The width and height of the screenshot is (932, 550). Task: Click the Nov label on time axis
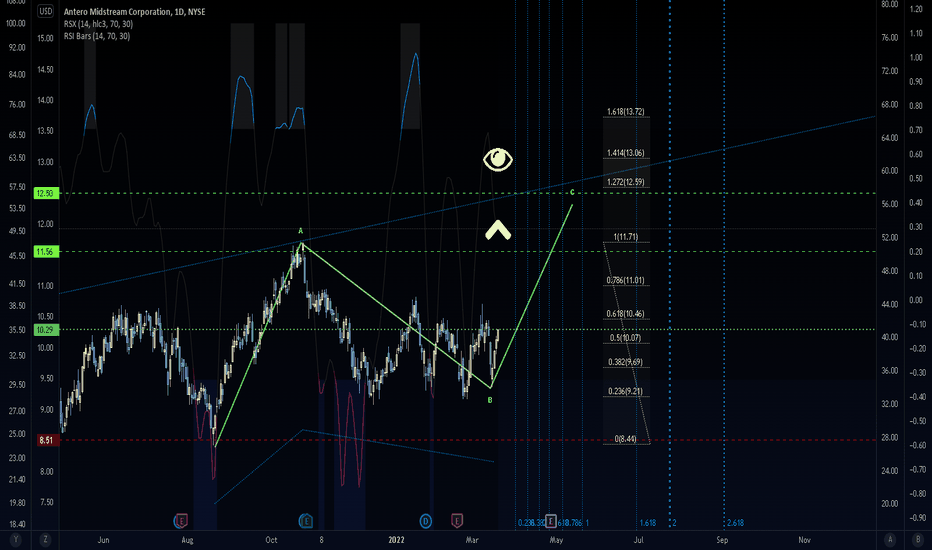pyautogui.click(x=804, y=540)
